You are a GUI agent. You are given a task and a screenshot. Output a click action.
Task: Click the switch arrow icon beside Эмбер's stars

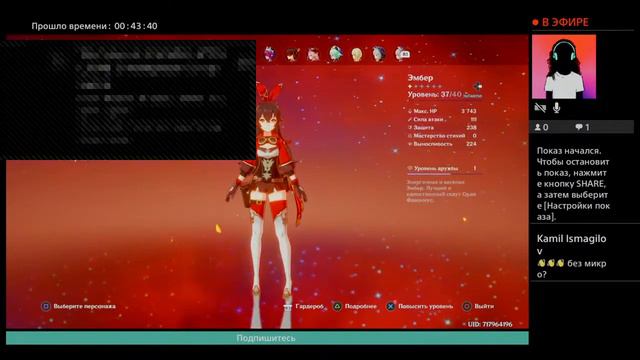click(x=478, y=86)
